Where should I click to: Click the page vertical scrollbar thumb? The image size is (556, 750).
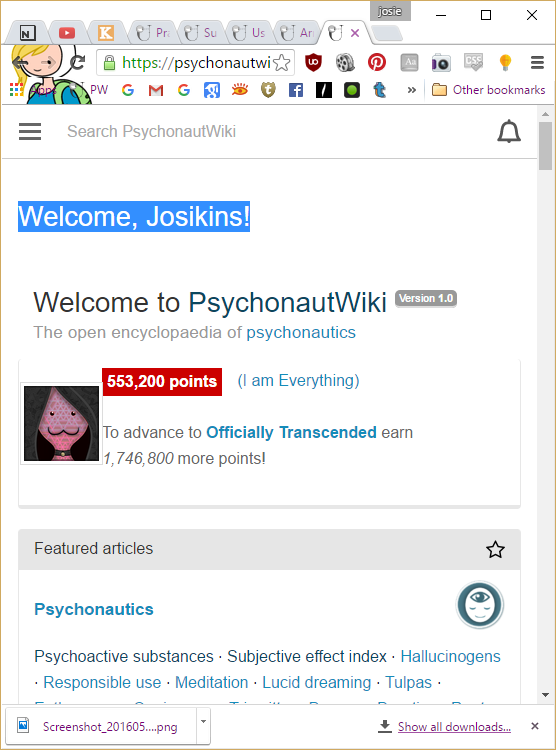point(545,146)
